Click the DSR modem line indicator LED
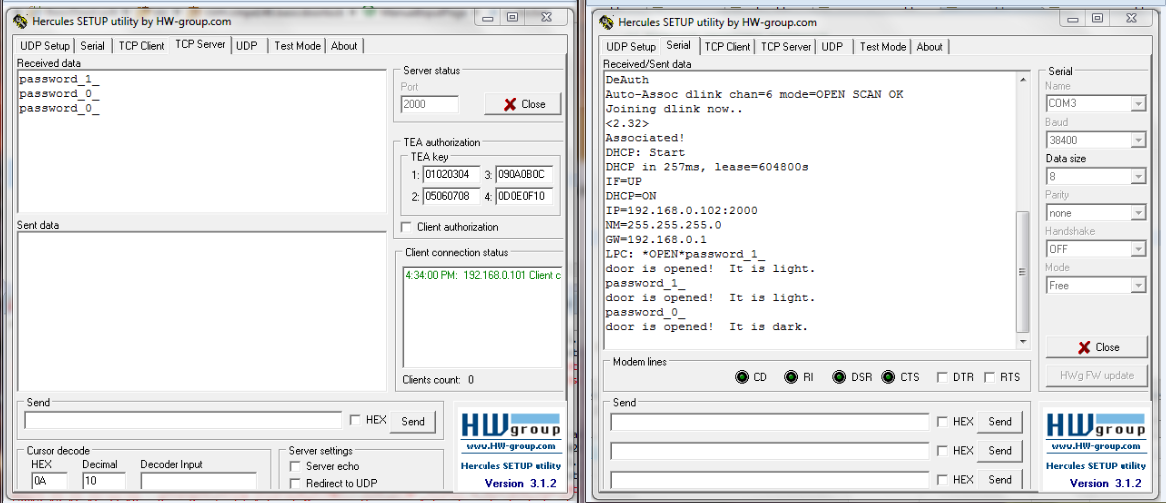Viewport: 1166px width, 503px height. [x=840, y=377]
